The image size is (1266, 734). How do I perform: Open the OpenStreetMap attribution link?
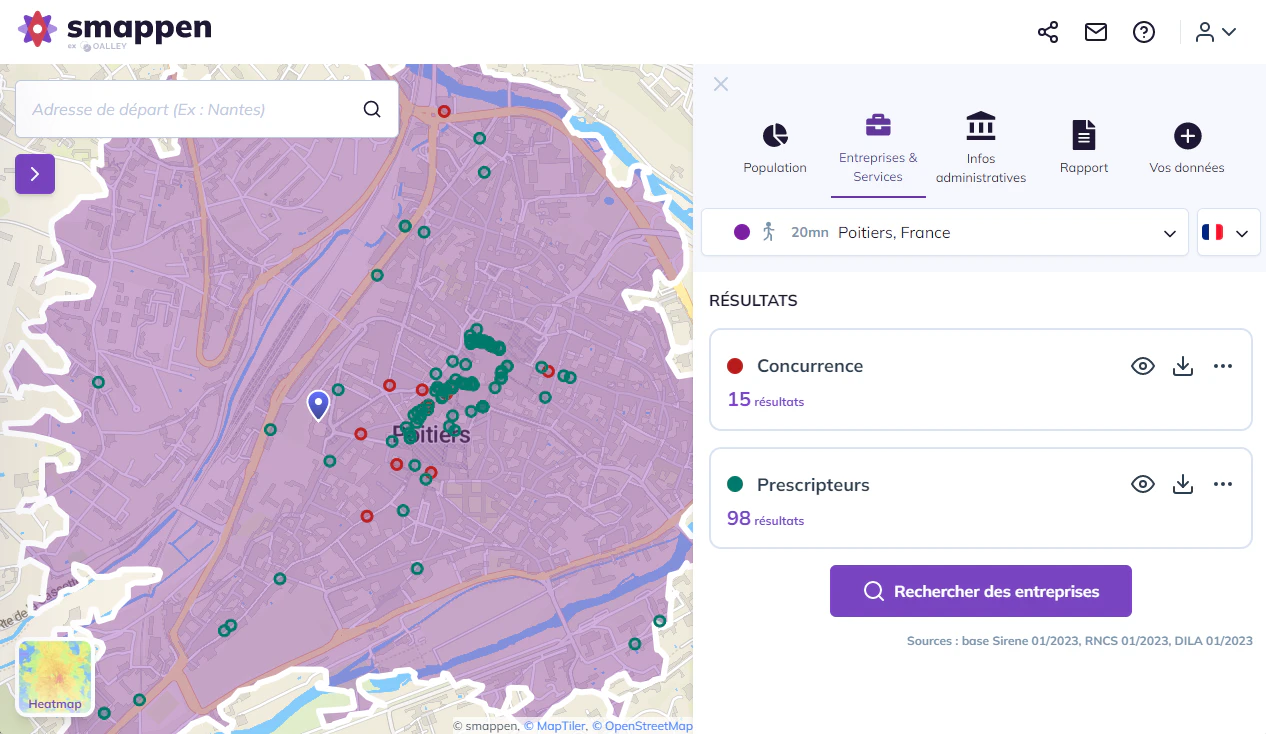point(642,727)
